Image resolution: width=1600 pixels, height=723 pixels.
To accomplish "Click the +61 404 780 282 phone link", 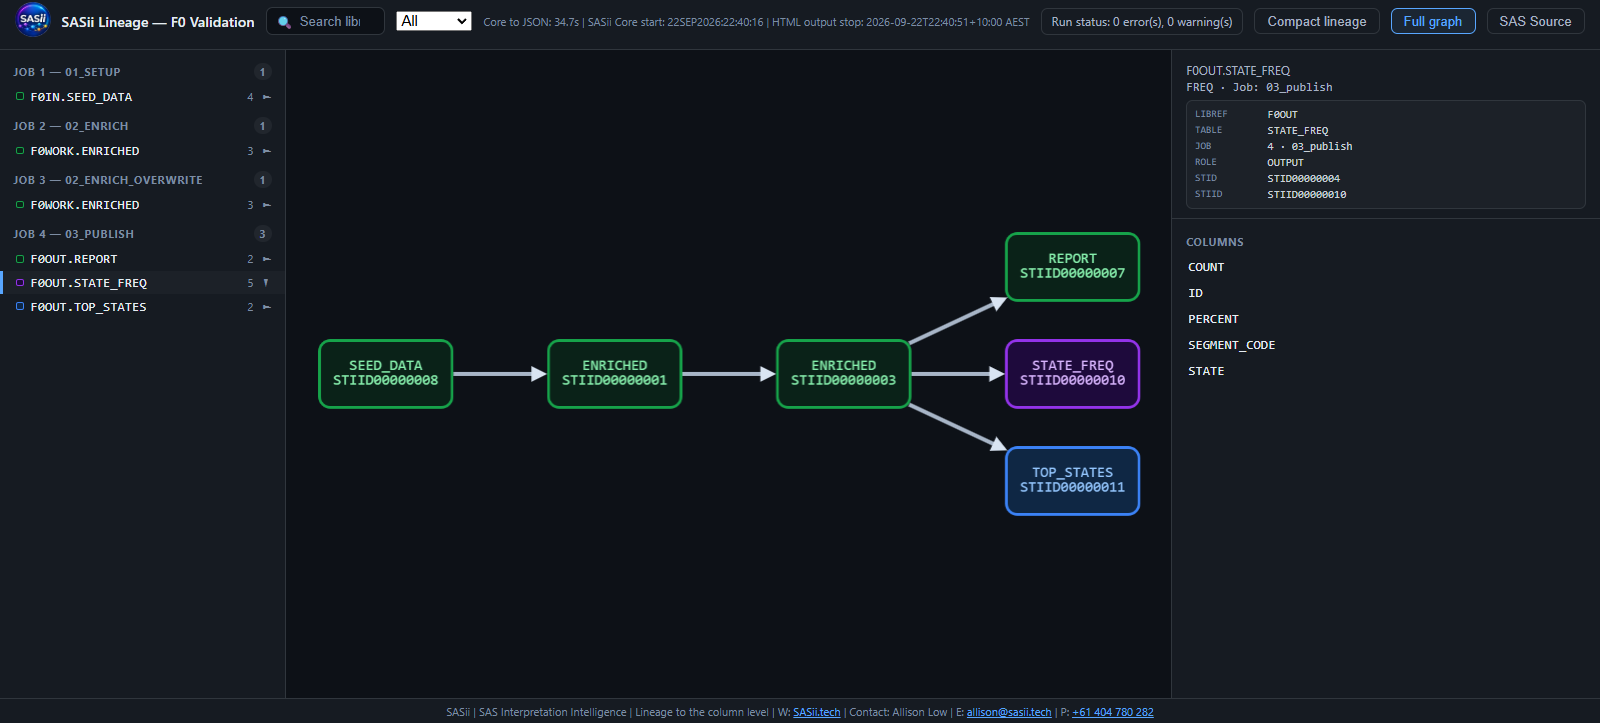I will pyautogui.click(x=1113, y=712).
